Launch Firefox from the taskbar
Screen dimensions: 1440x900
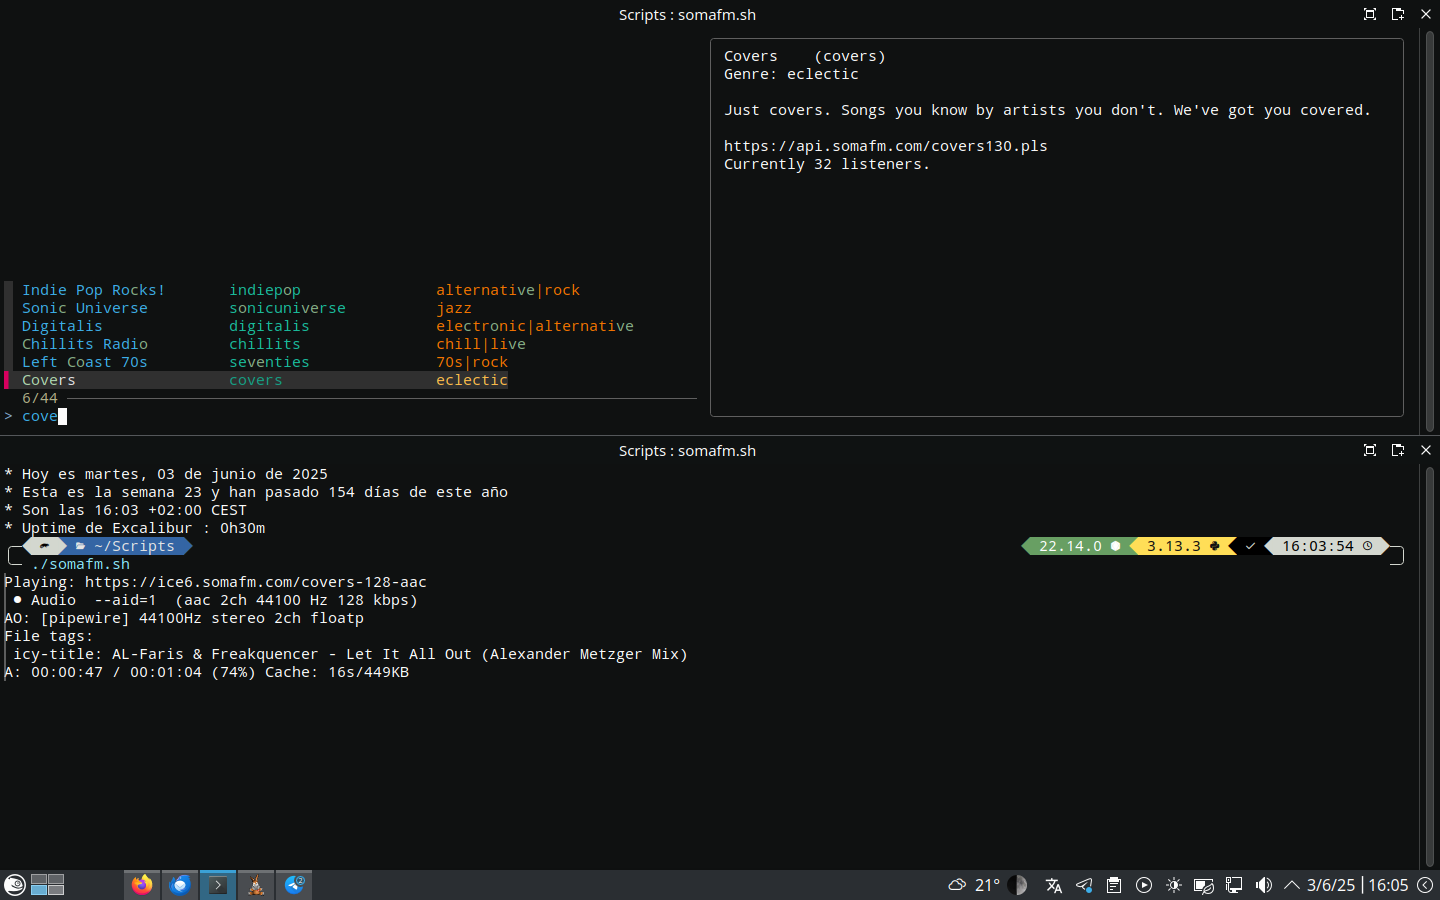coord(142,885)
